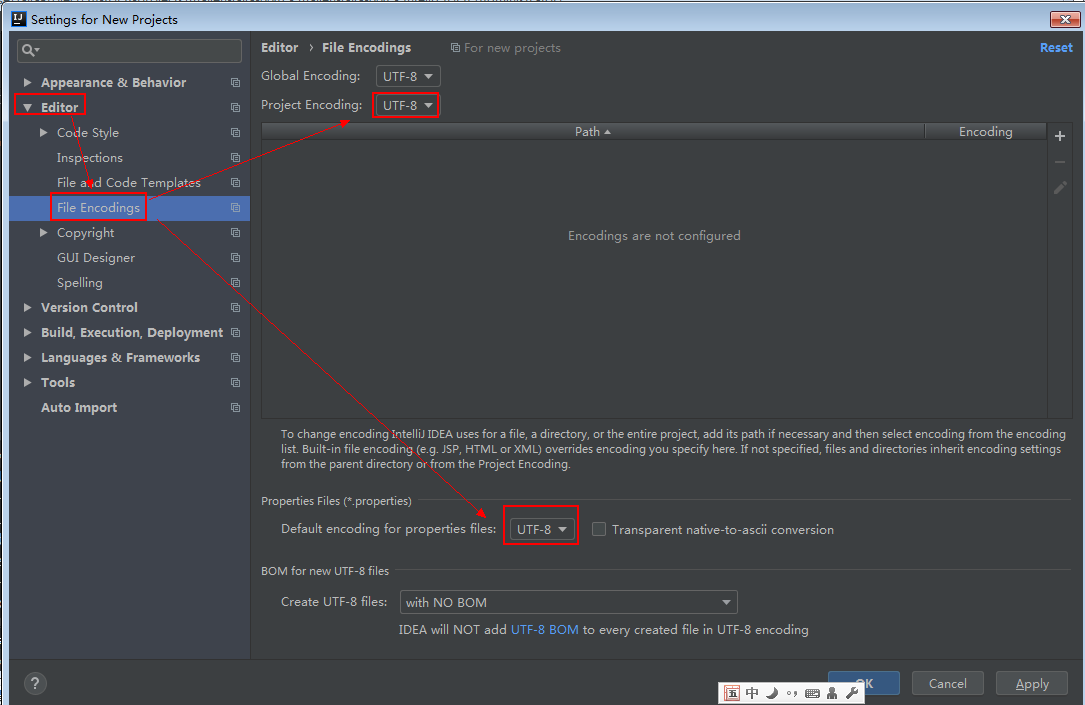Focus the settings search field

(129, 51)
